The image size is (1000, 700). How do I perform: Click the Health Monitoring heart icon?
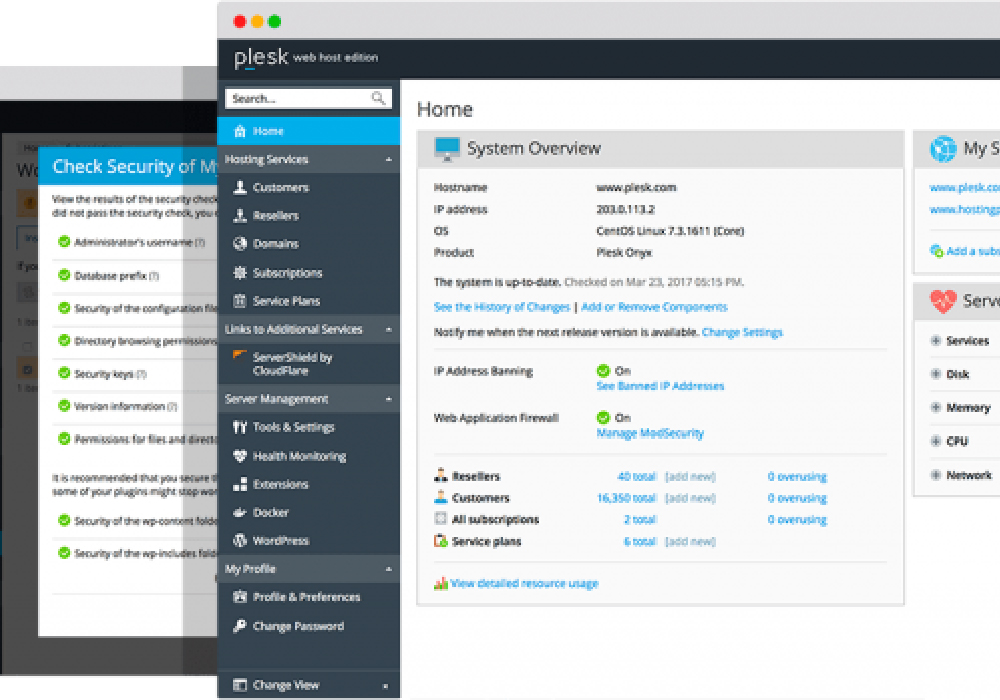[x=240, y=457]
